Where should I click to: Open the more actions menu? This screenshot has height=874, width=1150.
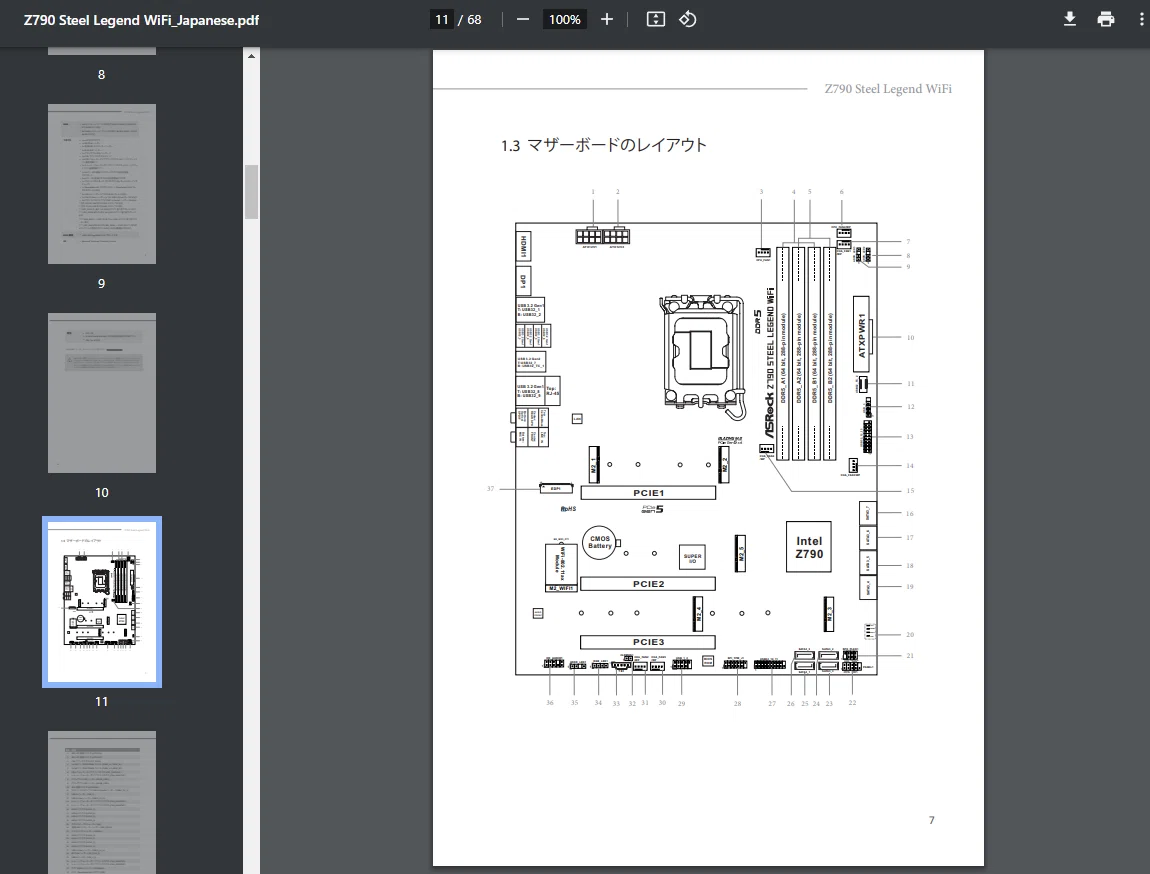point(1141,20)
